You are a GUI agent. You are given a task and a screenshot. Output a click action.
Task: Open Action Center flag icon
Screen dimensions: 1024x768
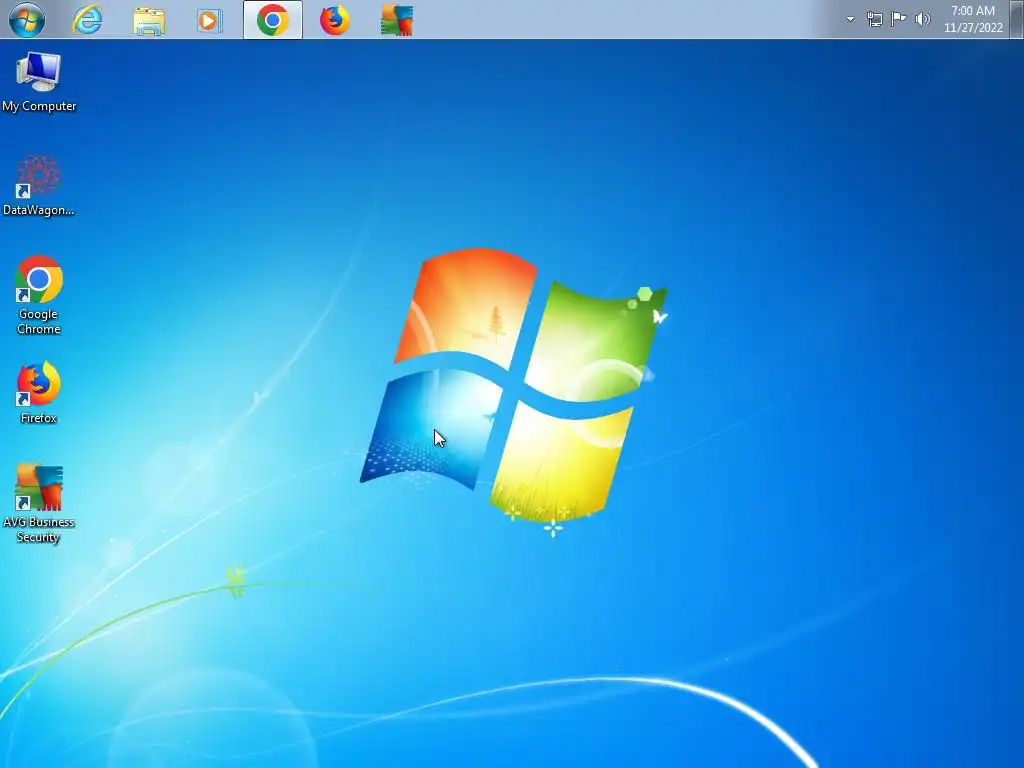point(899,19)
